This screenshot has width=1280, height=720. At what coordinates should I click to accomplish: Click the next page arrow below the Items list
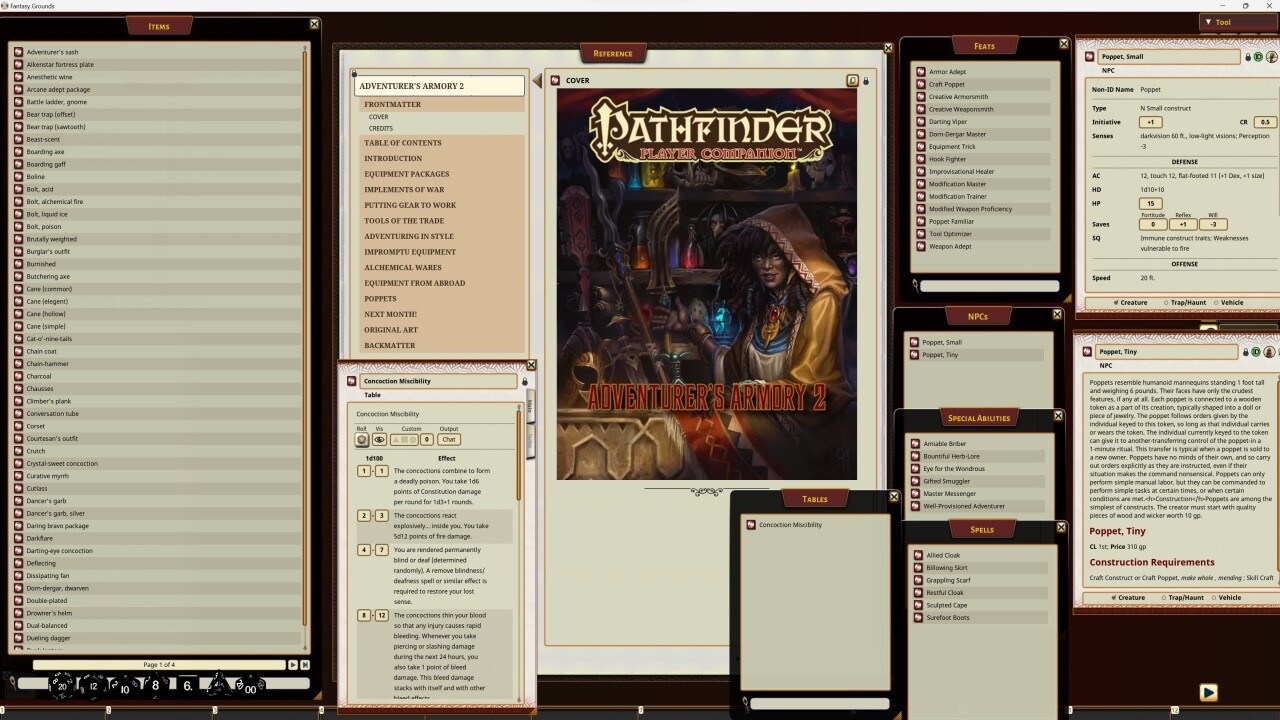point(292,664)
